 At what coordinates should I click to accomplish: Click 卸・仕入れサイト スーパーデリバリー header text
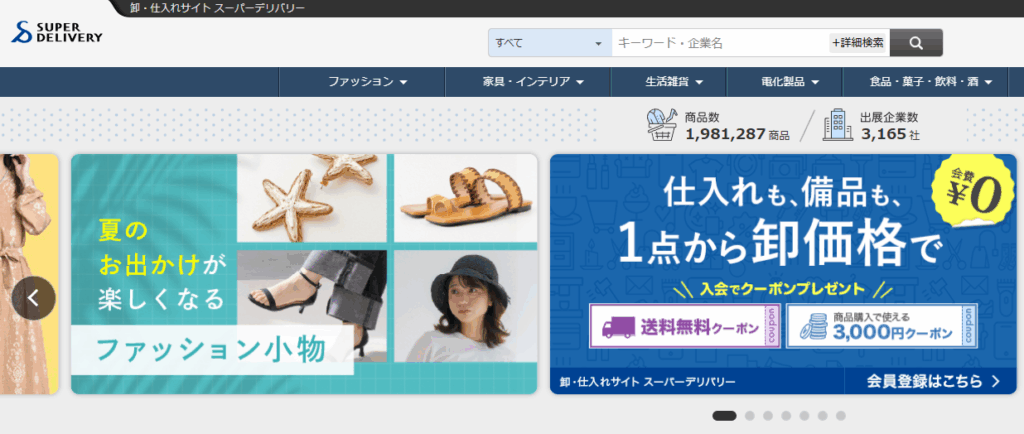217,8
